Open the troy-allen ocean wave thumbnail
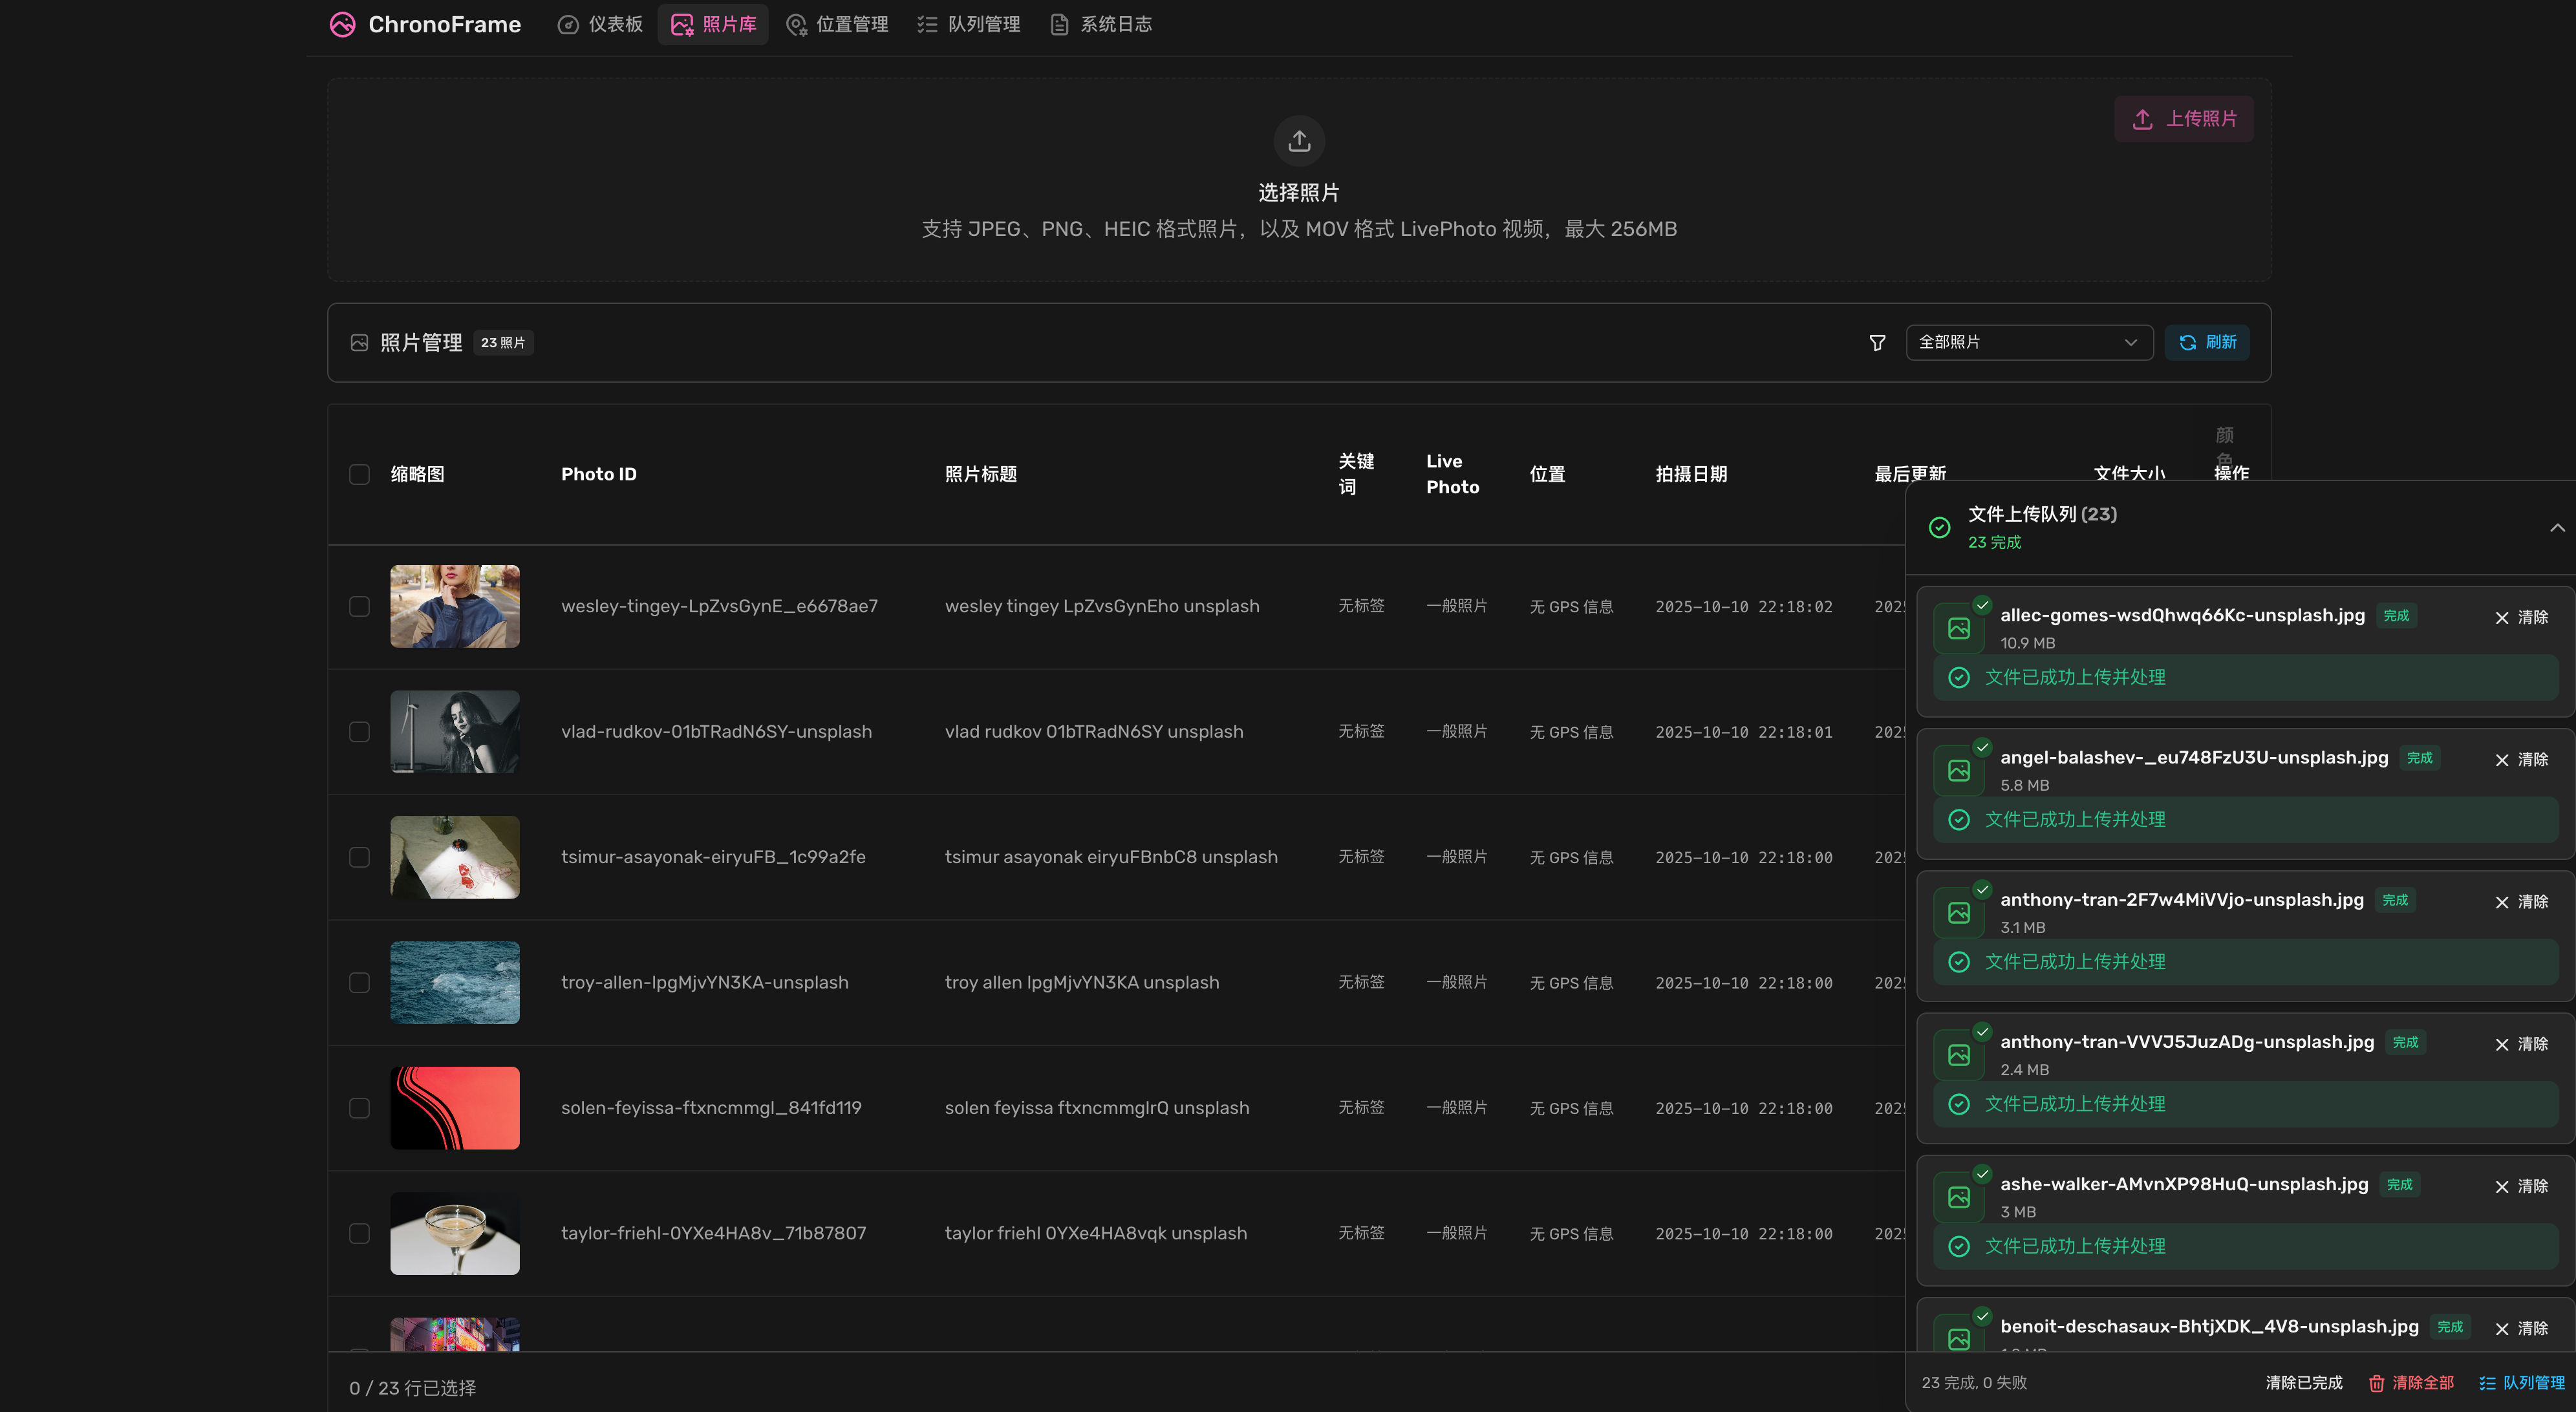This screenshot has width=2576, height=1412. pyautogui.click(x=455, y=982)
